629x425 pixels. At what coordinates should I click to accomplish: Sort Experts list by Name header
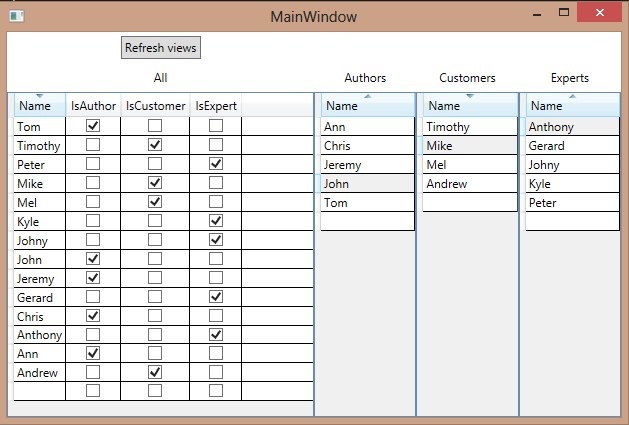pos(571,106)
